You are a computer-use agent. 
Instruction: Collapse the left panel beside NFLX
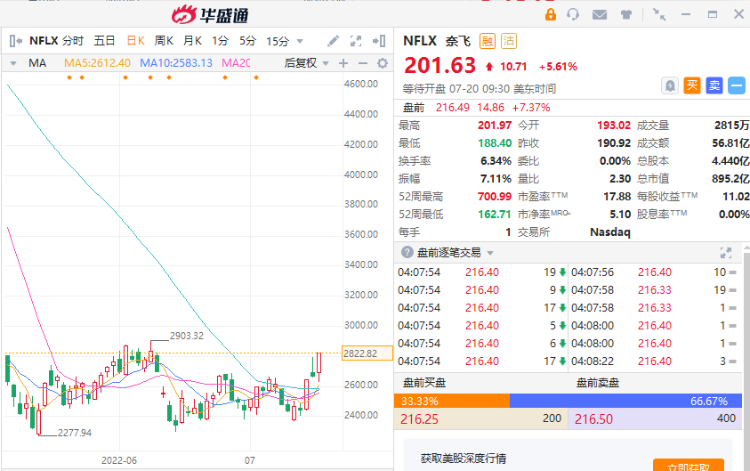(x=16, y=41)
